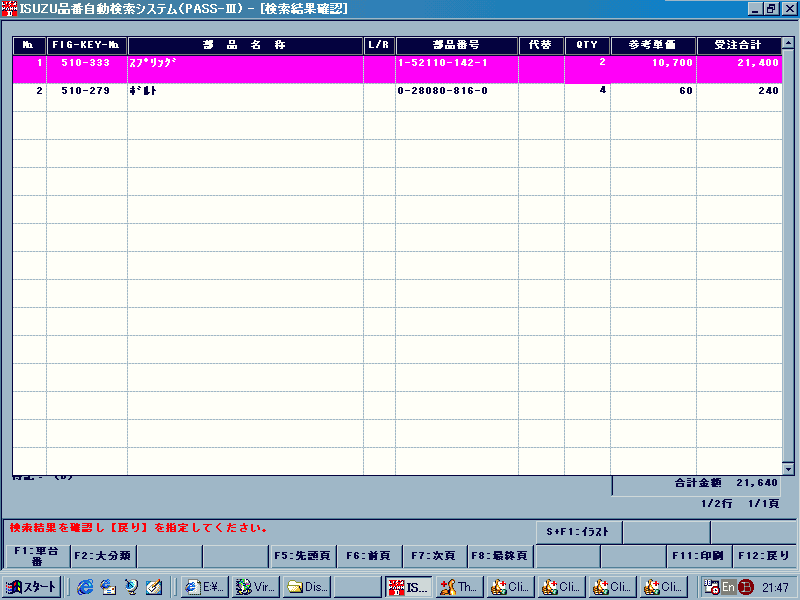800x600 pixels.
Task: Click unit price 10,700 in row 1
Action: click(x=672, y=63)
